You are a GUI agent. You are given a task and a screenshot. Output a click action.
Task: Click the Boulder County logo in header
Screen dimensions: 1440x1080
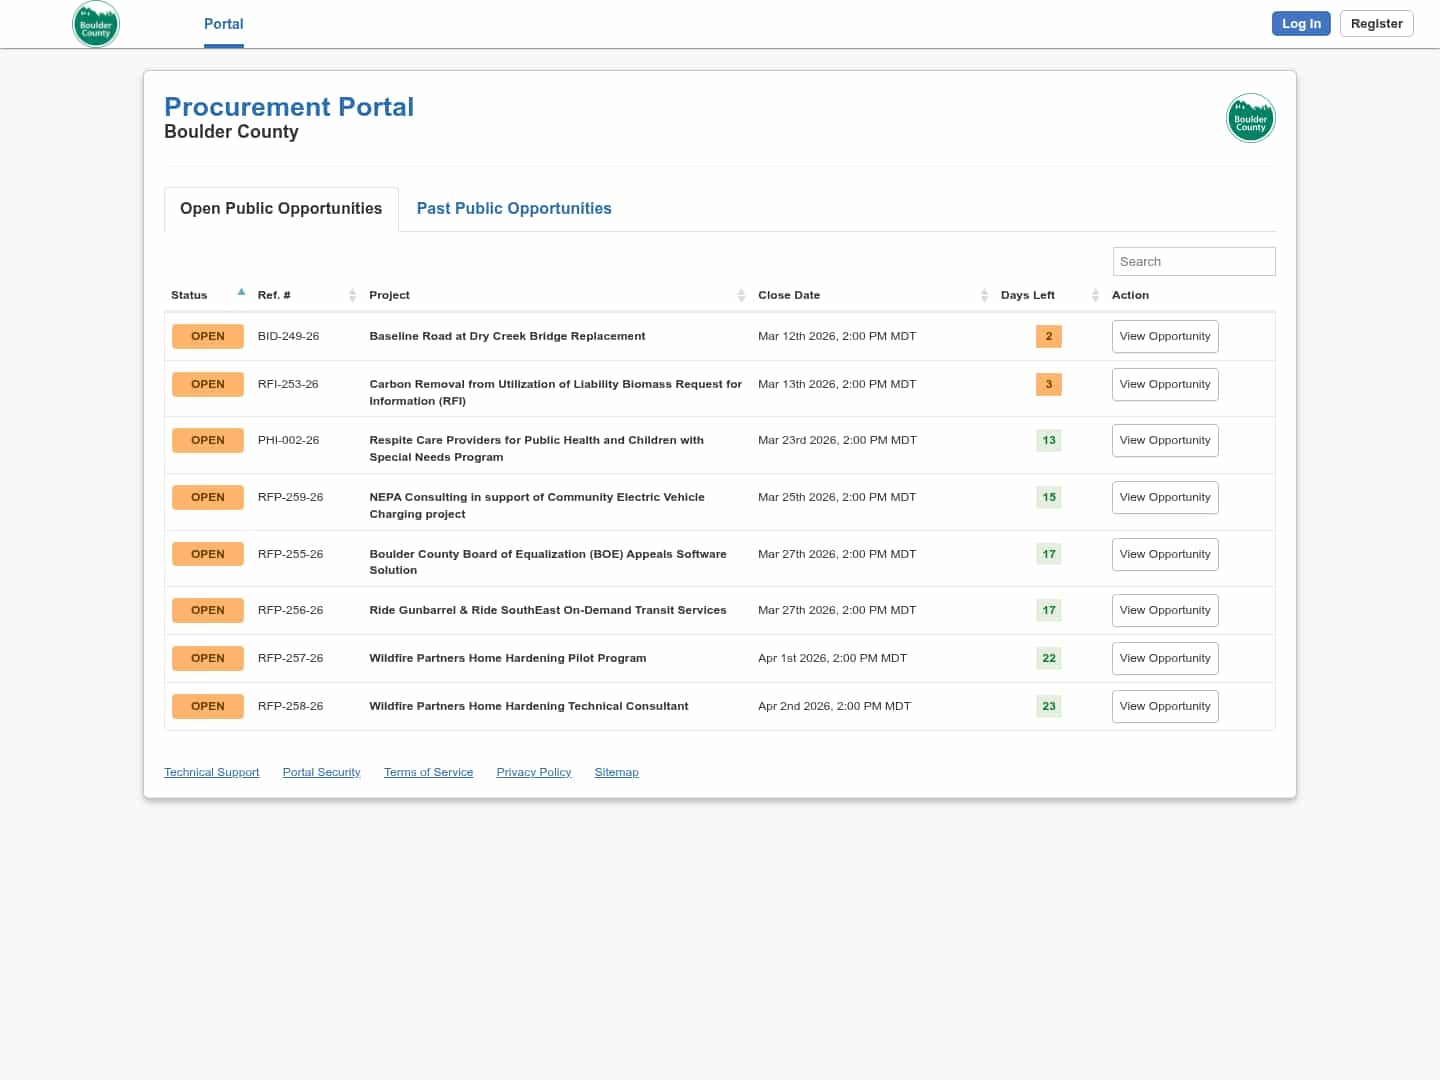click(x=96, y=24)
